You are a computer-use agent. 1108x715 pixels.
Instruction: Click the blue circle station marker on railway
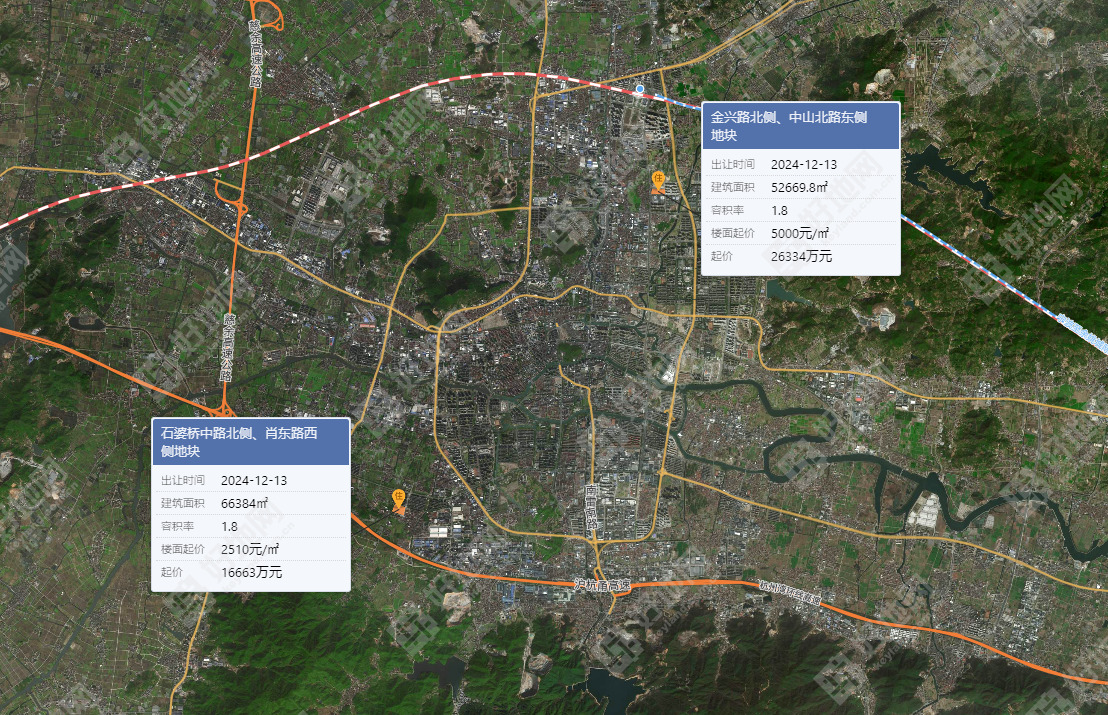click(640, 89)
